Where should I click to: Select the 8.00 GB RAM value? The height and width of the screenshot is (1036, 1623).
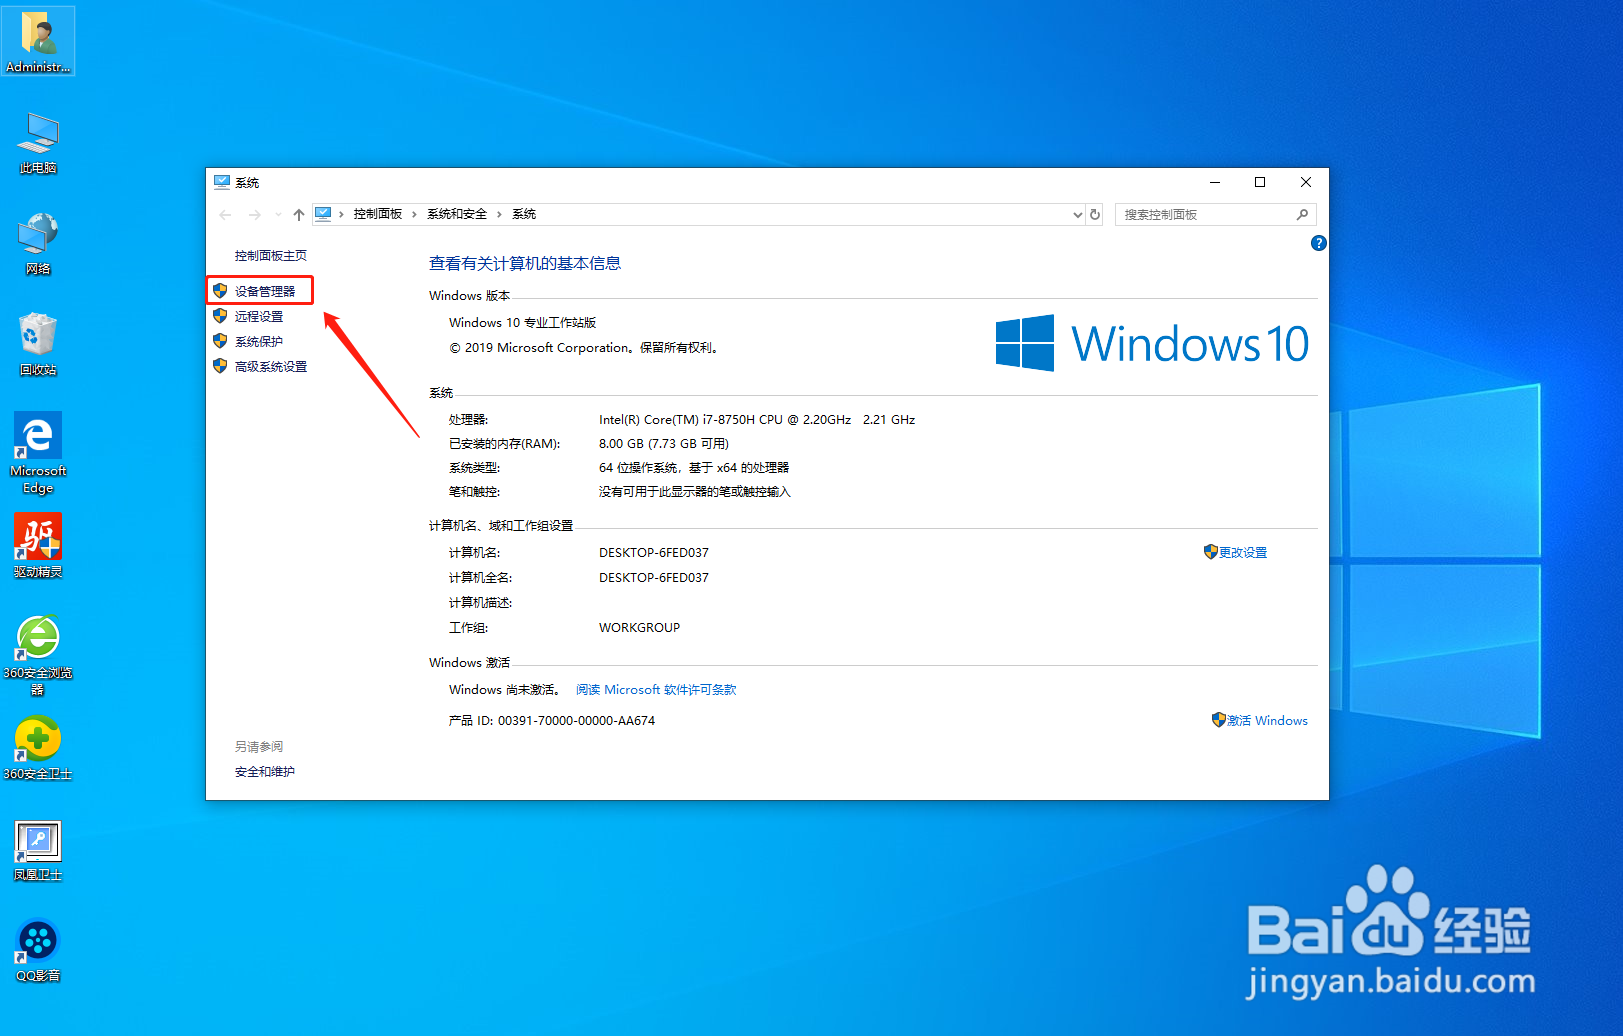664,444
